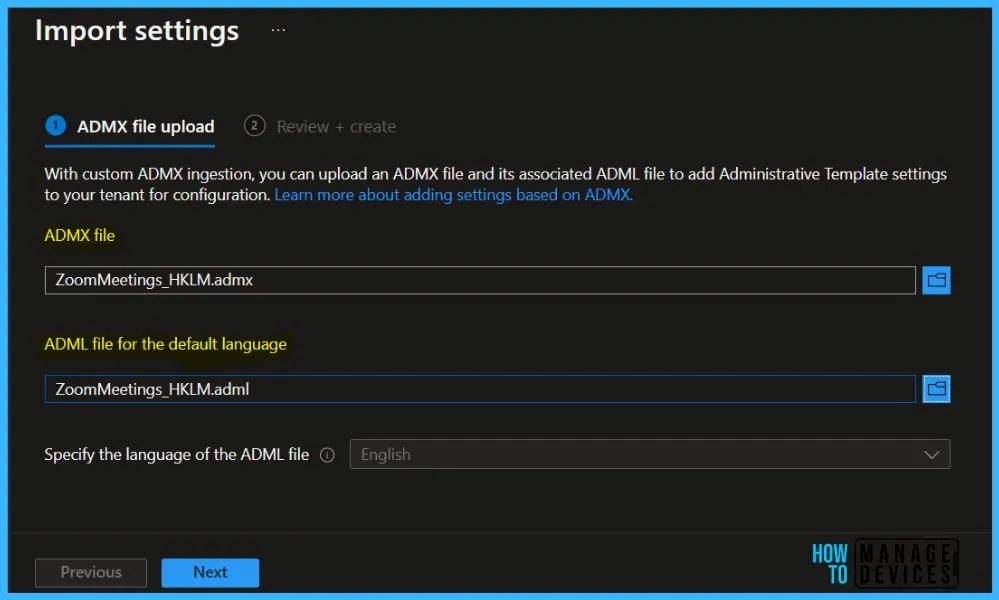Click the ZoomMeetings_HKLM.admx file field

(480, 281)
